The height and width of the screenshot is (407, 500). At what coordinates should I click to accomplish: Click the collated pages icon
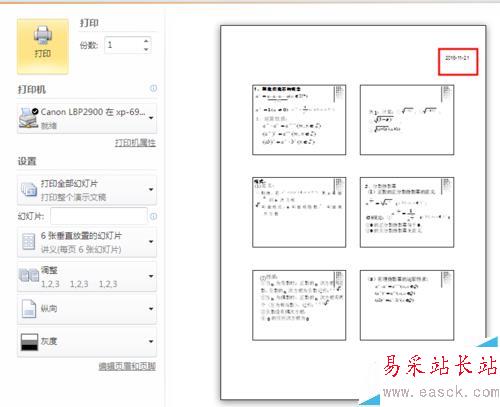[29, 275]
